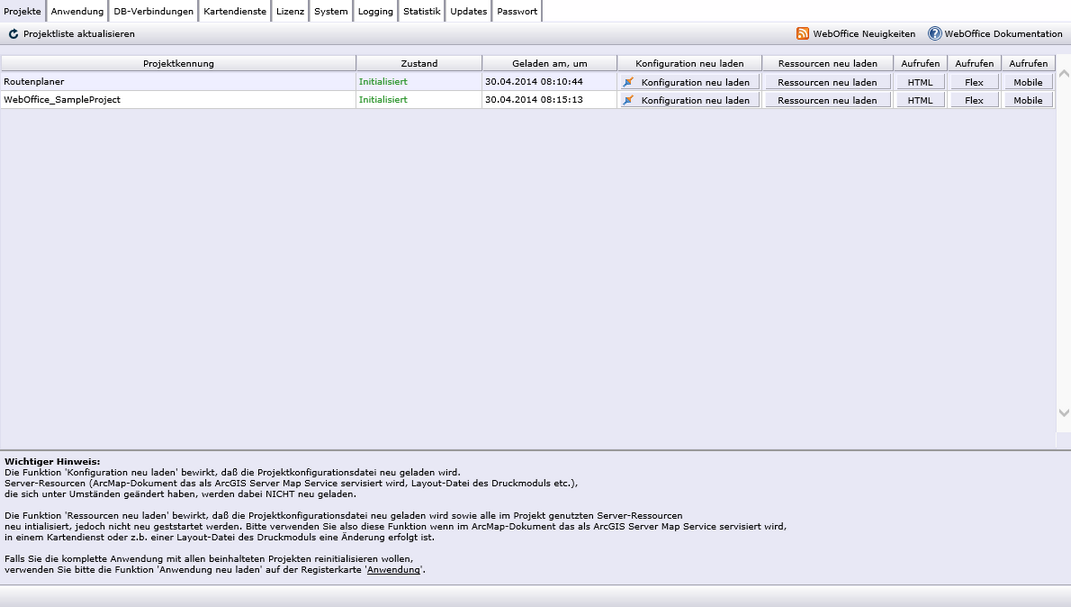Click the refresh icon beside Projektliste aktualisieren
Image resolution: width=1071 pixels, height=607 pixels.
[x=11, y=33]
